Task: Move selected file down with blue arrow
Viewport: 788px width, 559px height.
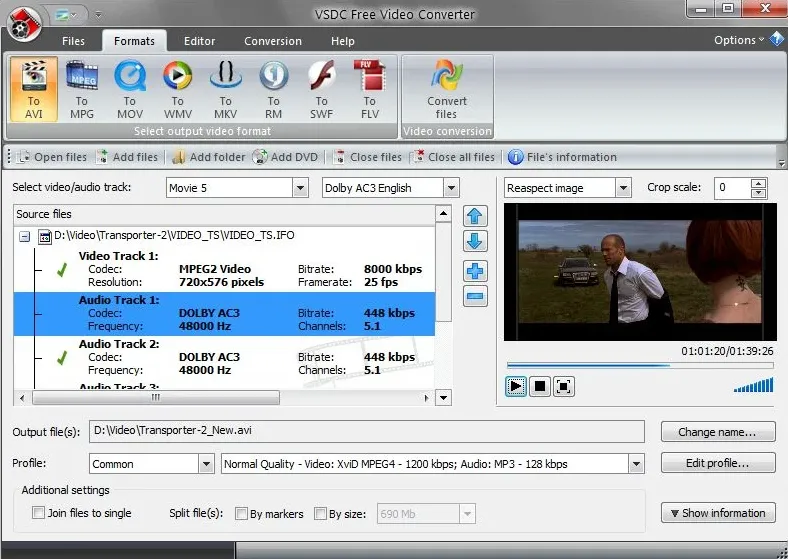Action: point(475,242)
